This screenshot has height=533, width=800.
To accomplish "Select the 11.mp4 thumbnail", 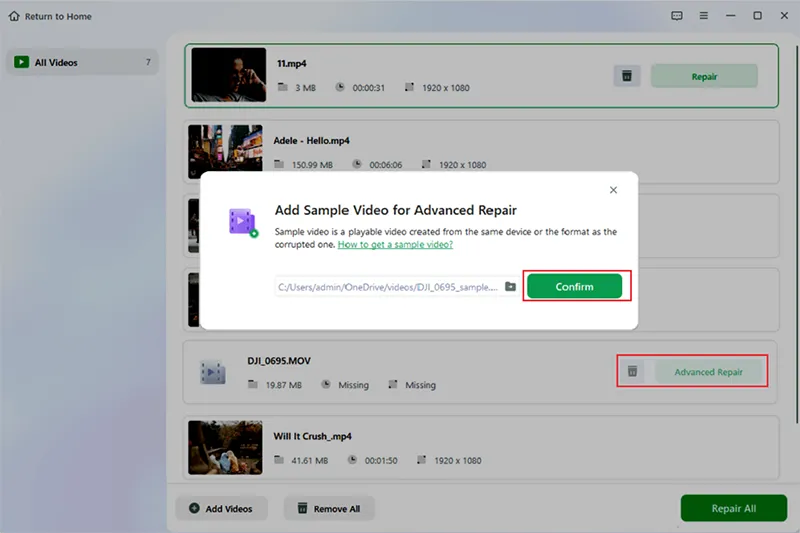I will coord(229,75).
